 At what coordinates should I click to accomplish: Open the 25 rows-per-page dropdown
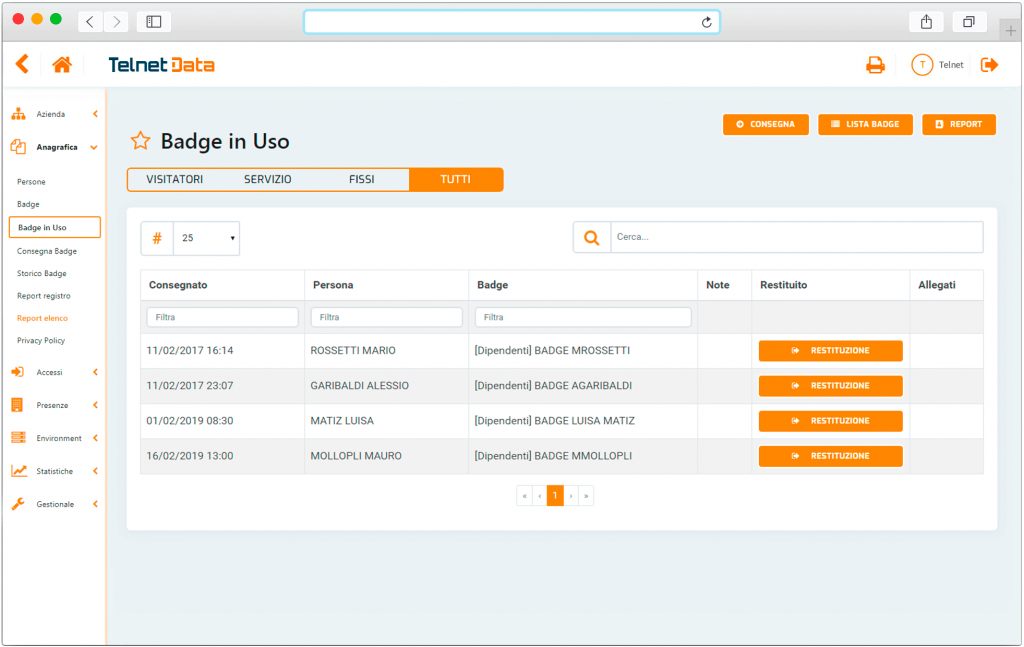[206, 238]
